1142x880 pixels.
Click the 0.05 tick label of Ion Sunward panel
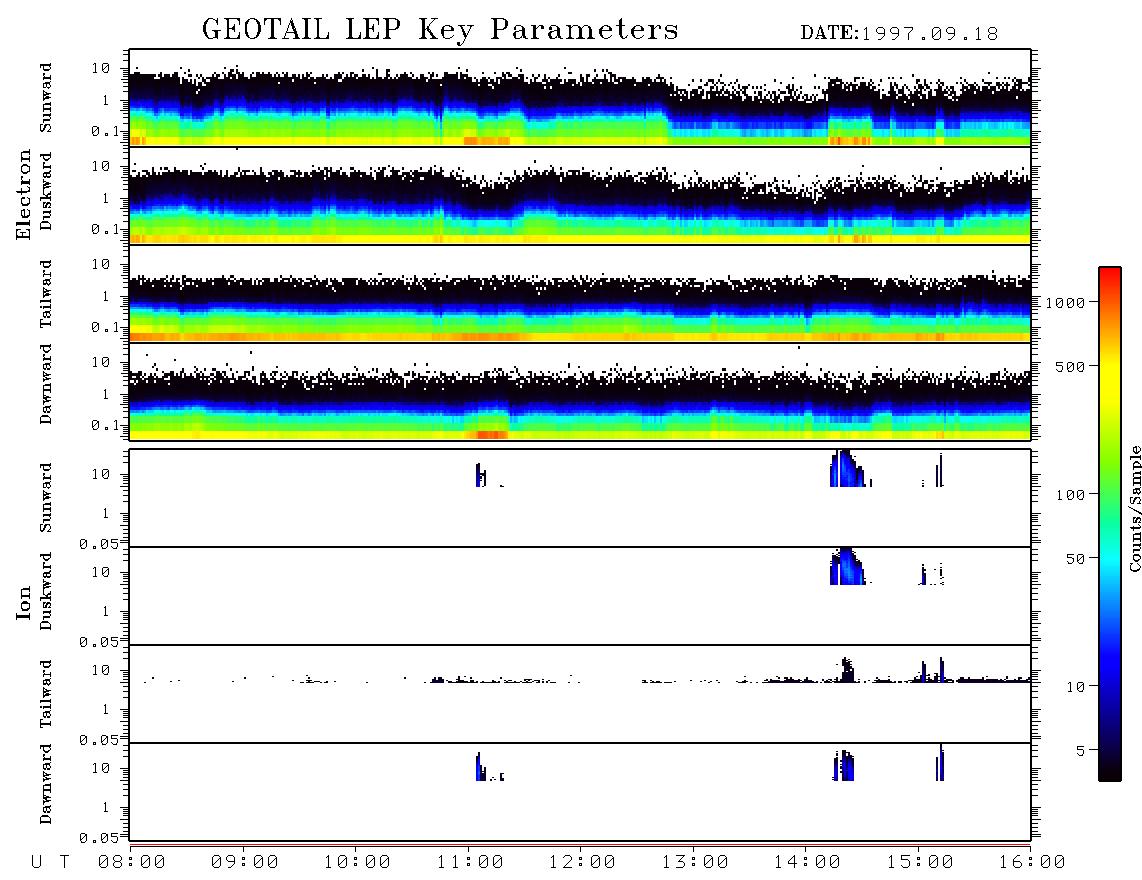click(x=99, y=543)
